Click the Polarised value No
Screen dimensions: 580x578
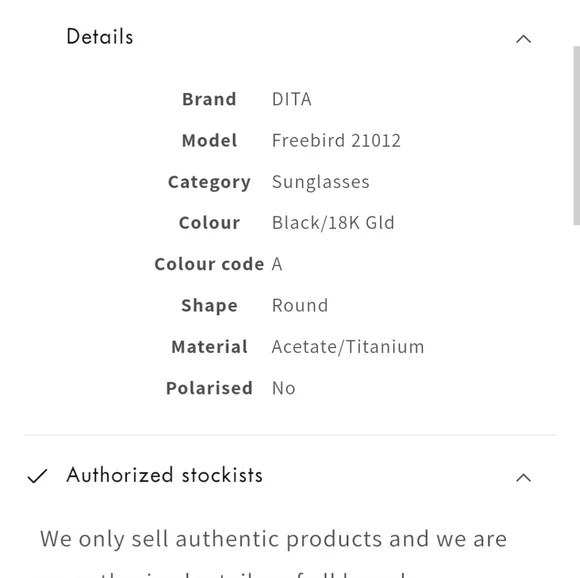point(284,388)
